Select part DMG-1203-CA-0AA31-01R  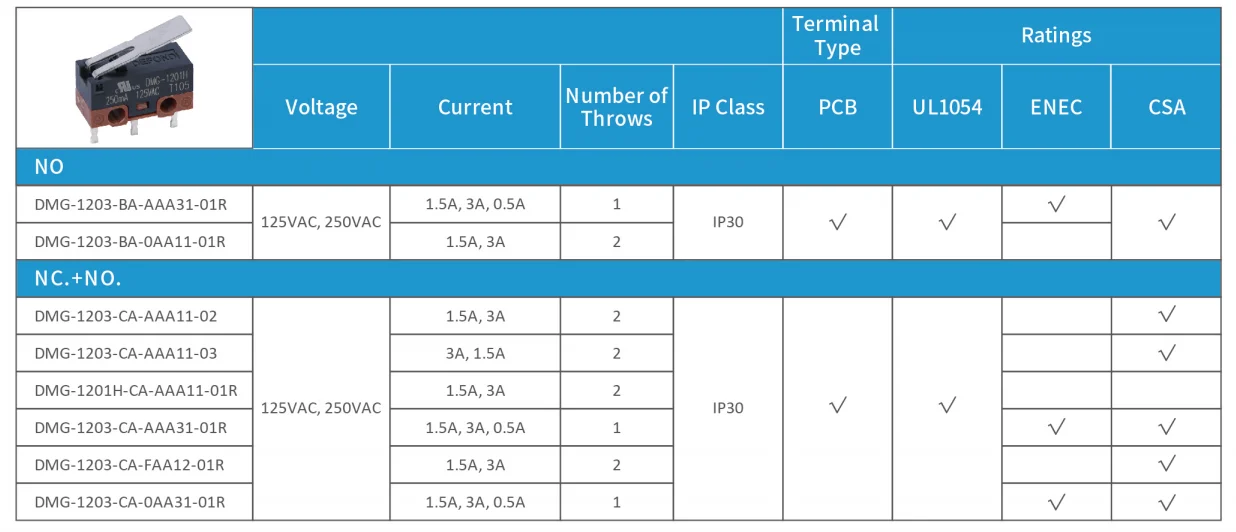point(130,502)
